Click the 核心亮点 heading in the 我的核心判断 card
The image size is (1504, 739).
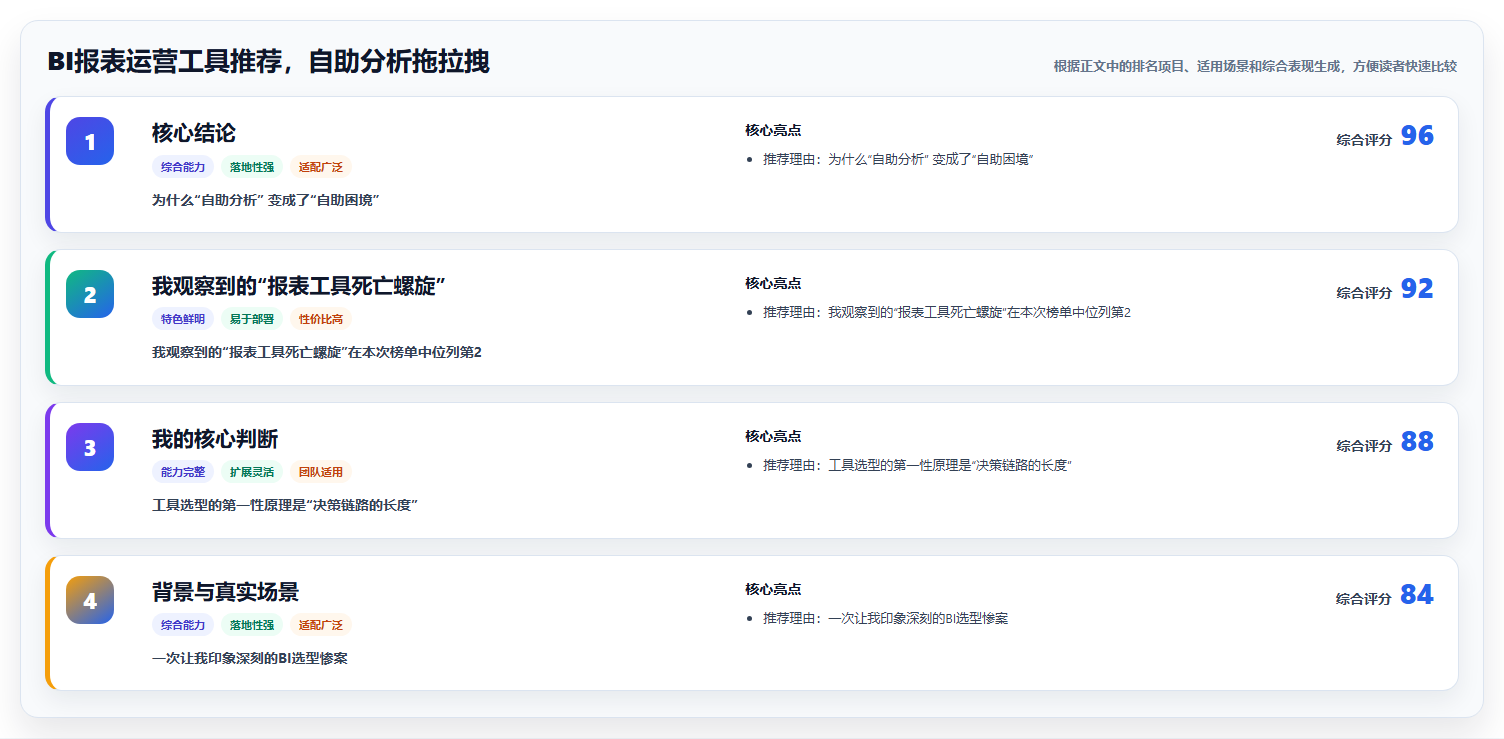[773, 436]
